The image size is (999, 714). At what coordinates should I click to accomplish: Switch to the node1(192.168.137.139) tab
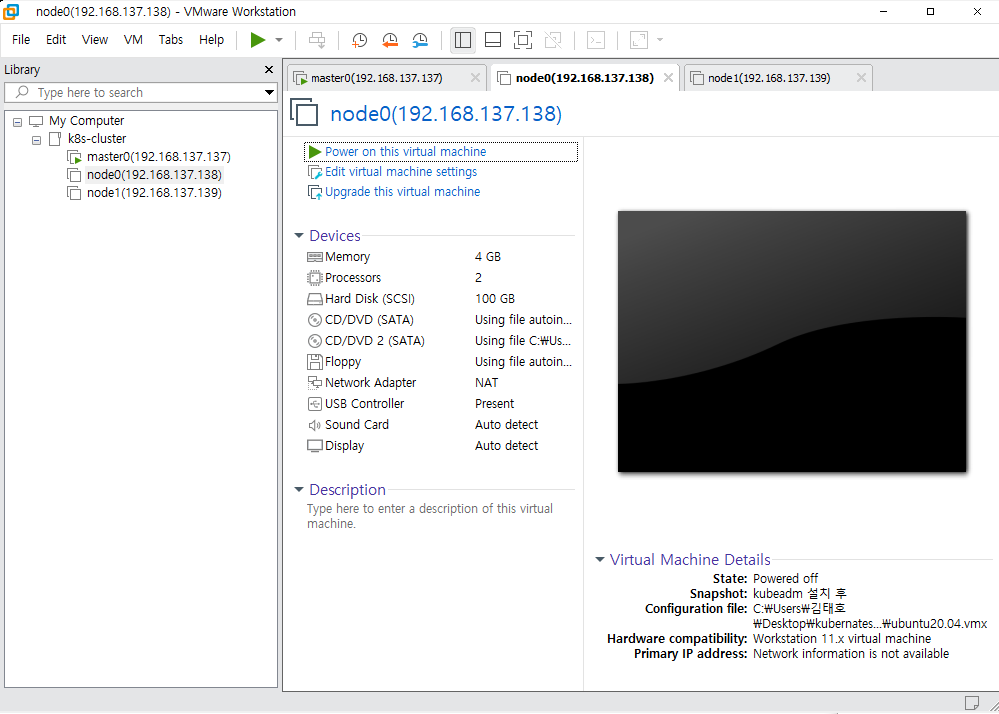coord(769,78)
